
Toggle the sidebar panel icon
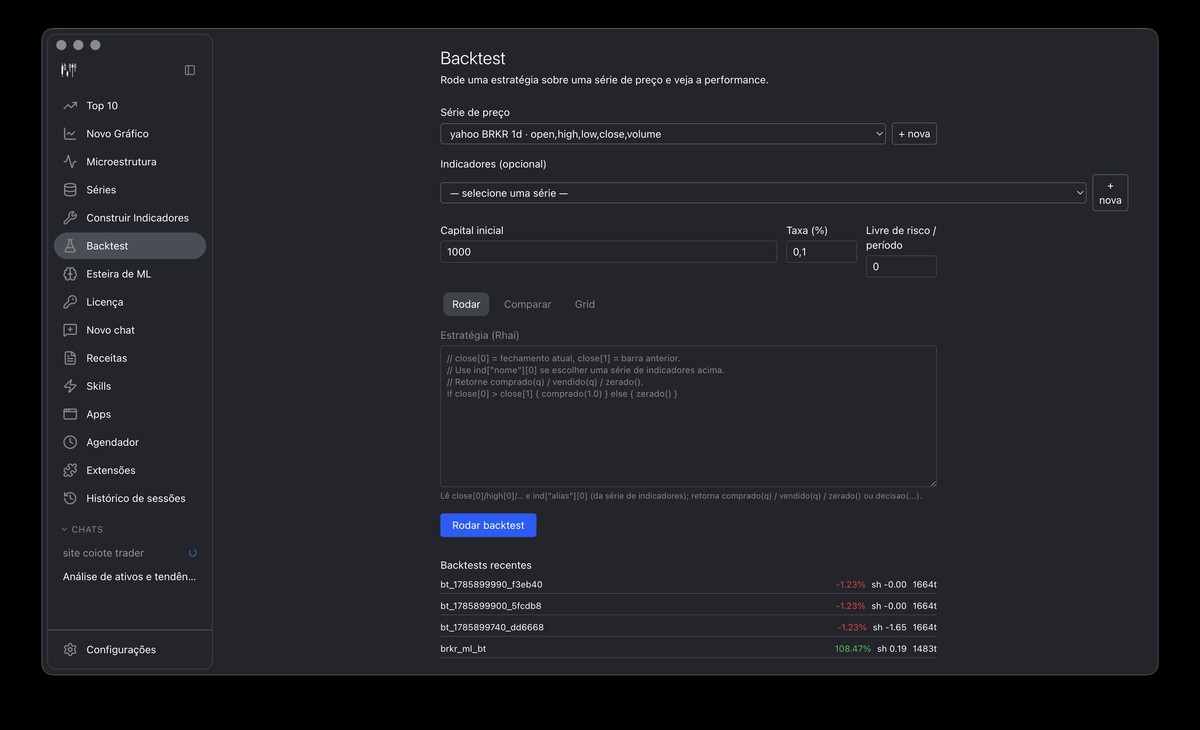(x=190, y=70)
